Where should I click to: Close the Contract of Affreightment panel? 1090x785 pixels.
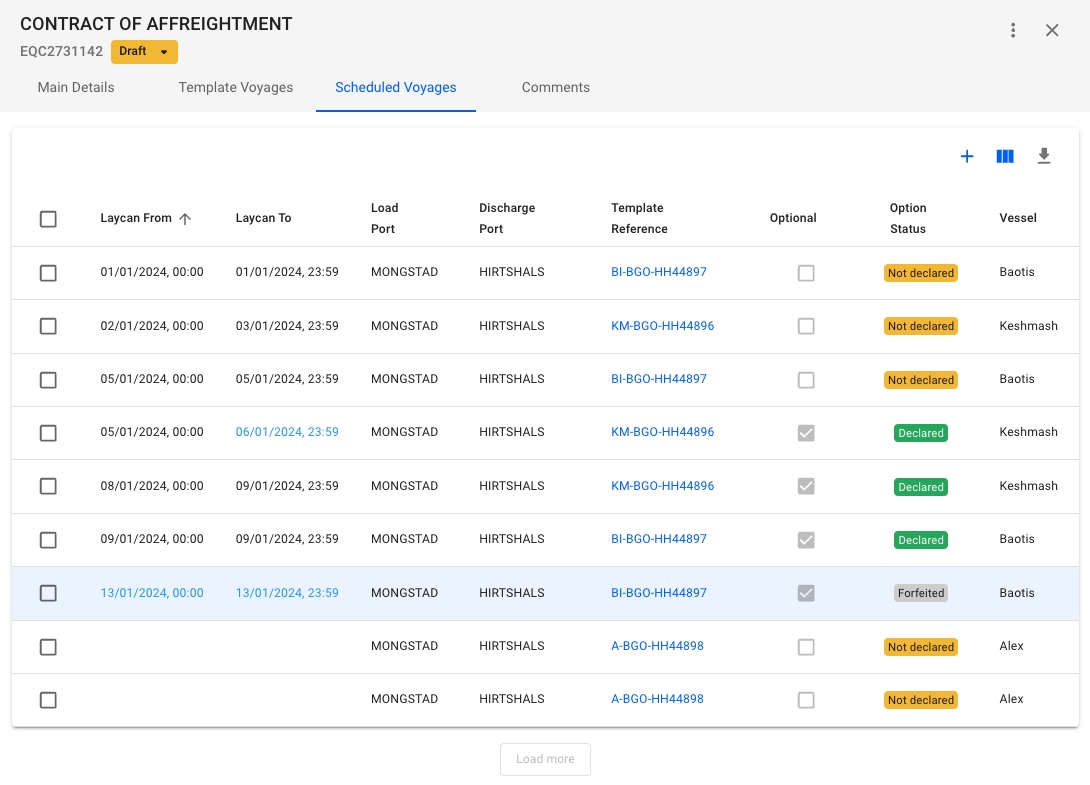(1052, 30)
